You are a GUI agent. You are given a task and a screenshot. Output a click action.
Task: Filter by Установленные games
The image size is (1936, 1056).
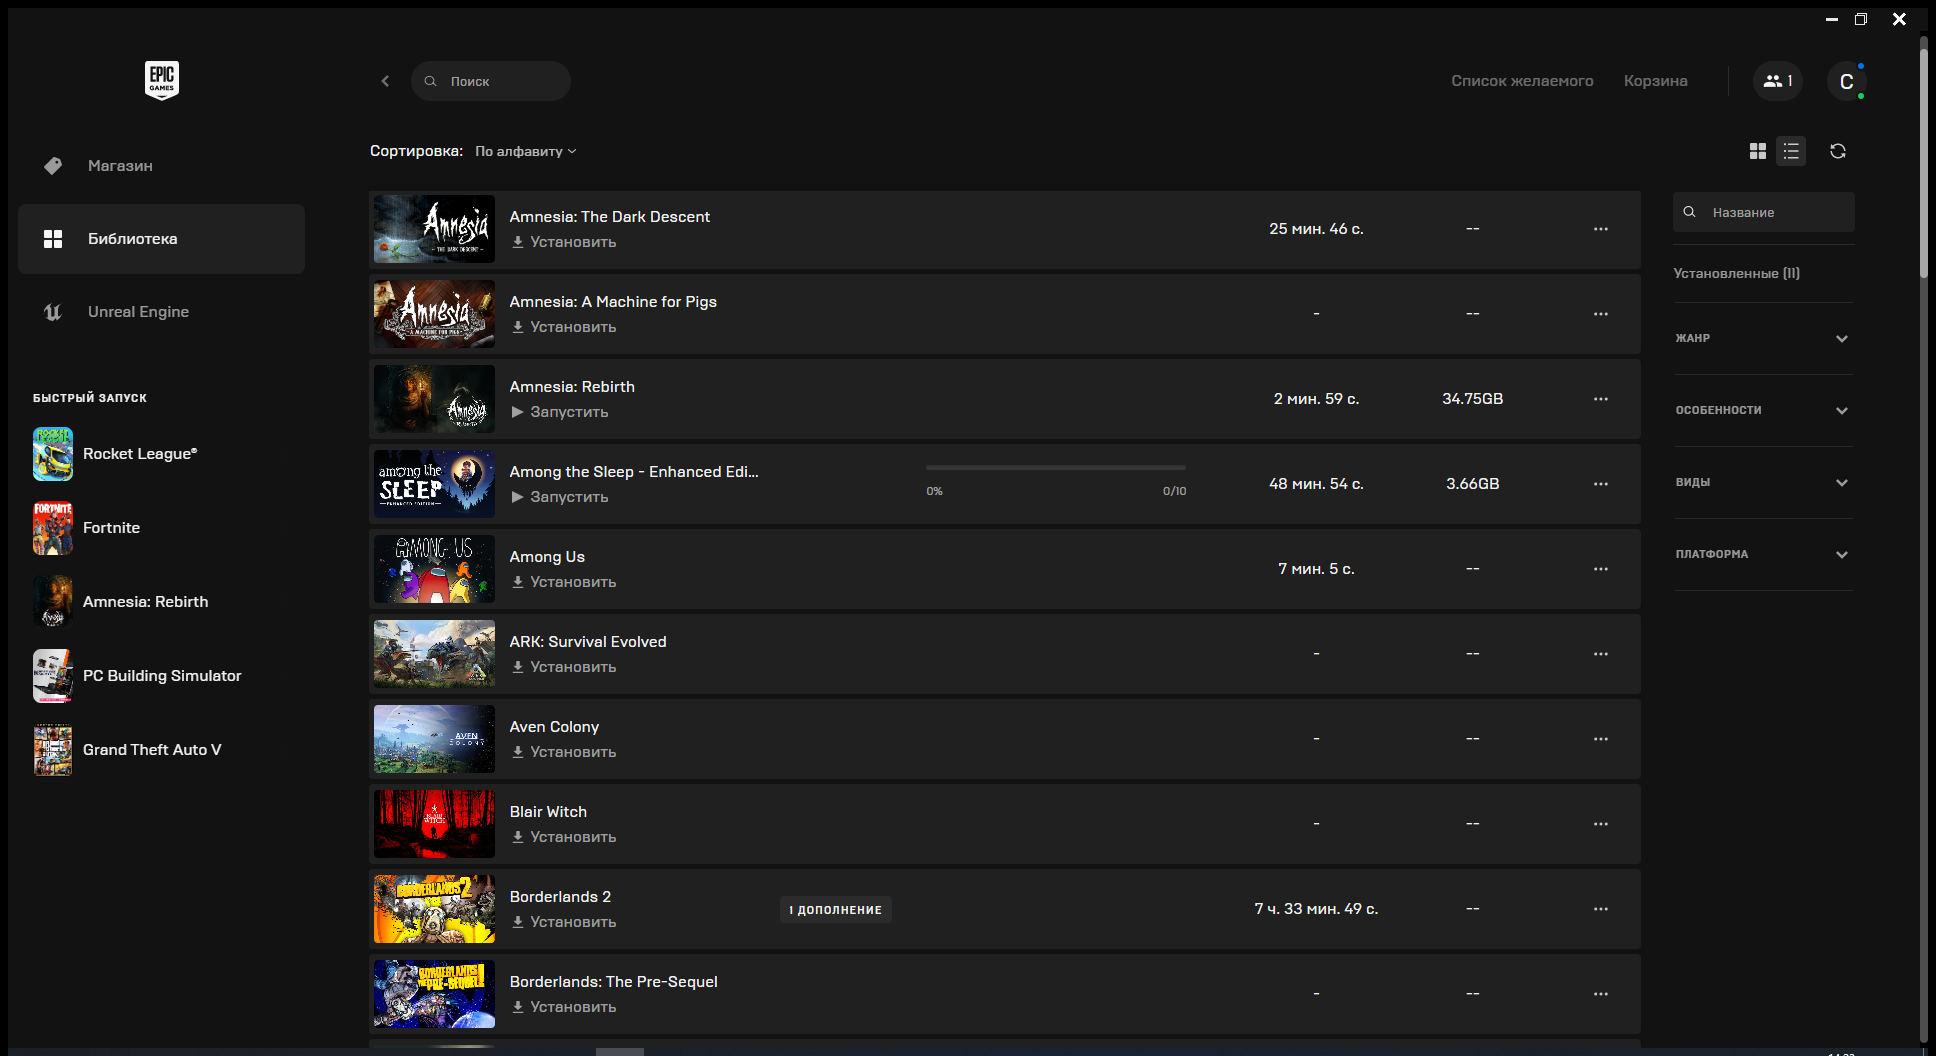[1737, 273]
